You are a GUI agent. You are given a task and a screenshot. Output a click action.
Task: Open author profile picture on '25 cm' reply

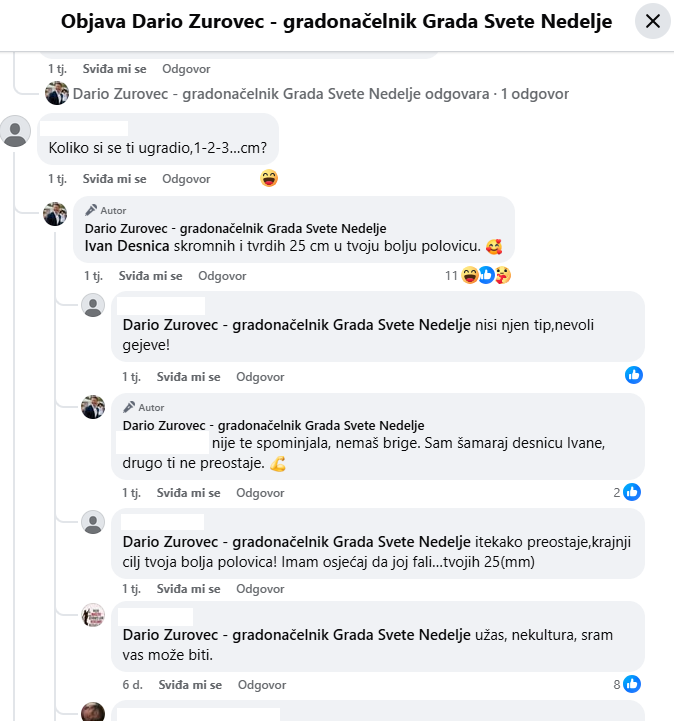coord(55,213)
